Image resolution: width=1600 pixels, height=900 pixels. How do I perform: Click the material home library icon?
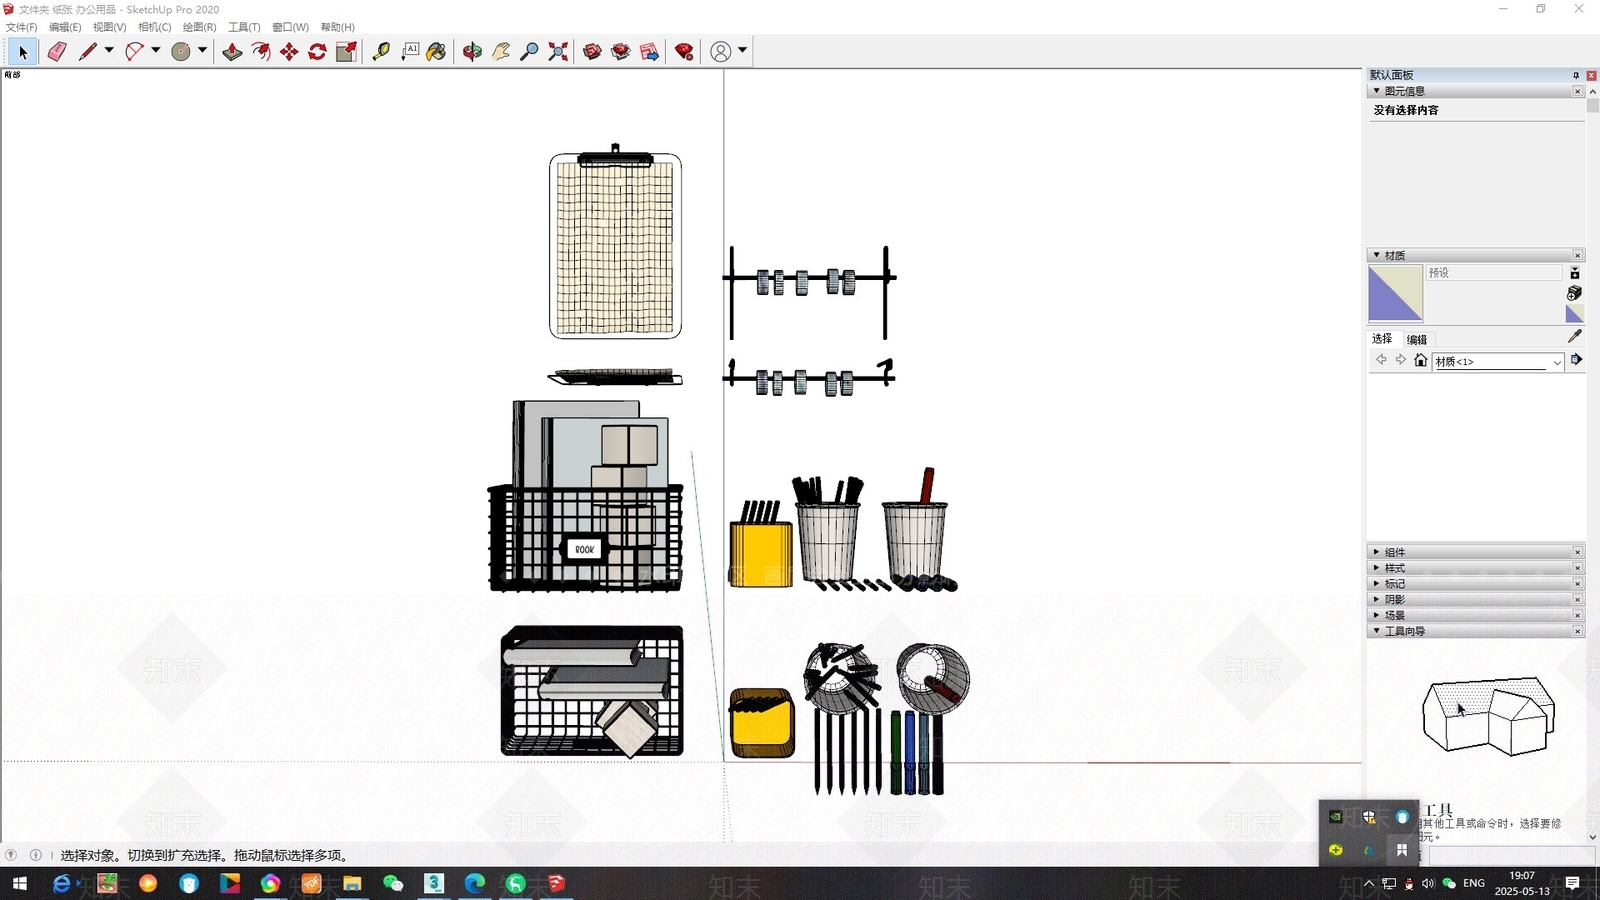[1420, 360]
